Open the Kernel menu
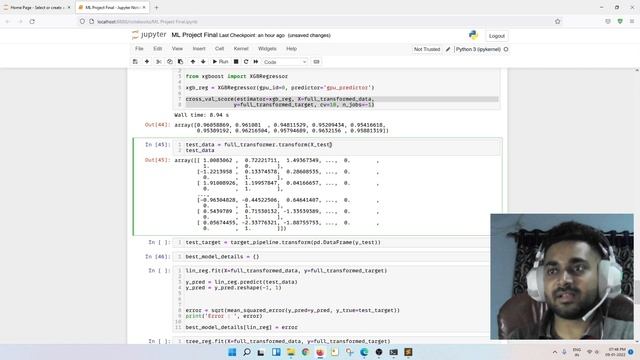The width and height of the screenshot is (640, 360). (241, 49)
